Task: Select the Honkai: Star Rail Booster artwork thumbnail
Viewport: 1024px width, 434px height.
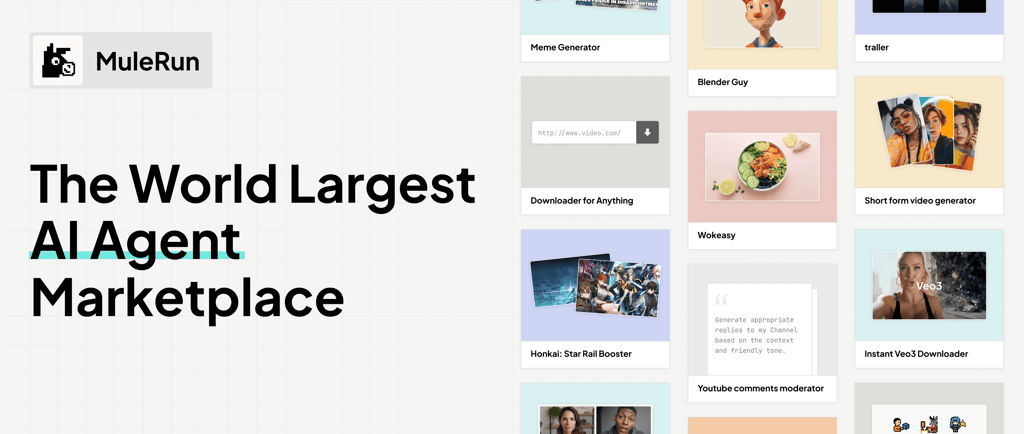Action: click(x=594, y=286)
